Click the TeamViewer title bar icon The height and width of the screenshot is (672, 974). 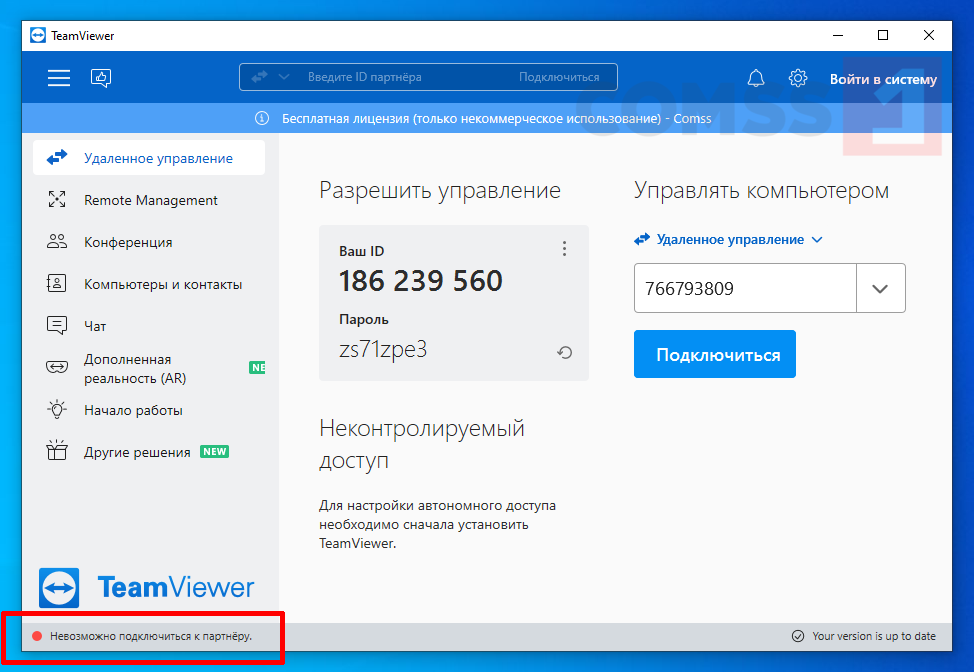click(x=38, y=35)
